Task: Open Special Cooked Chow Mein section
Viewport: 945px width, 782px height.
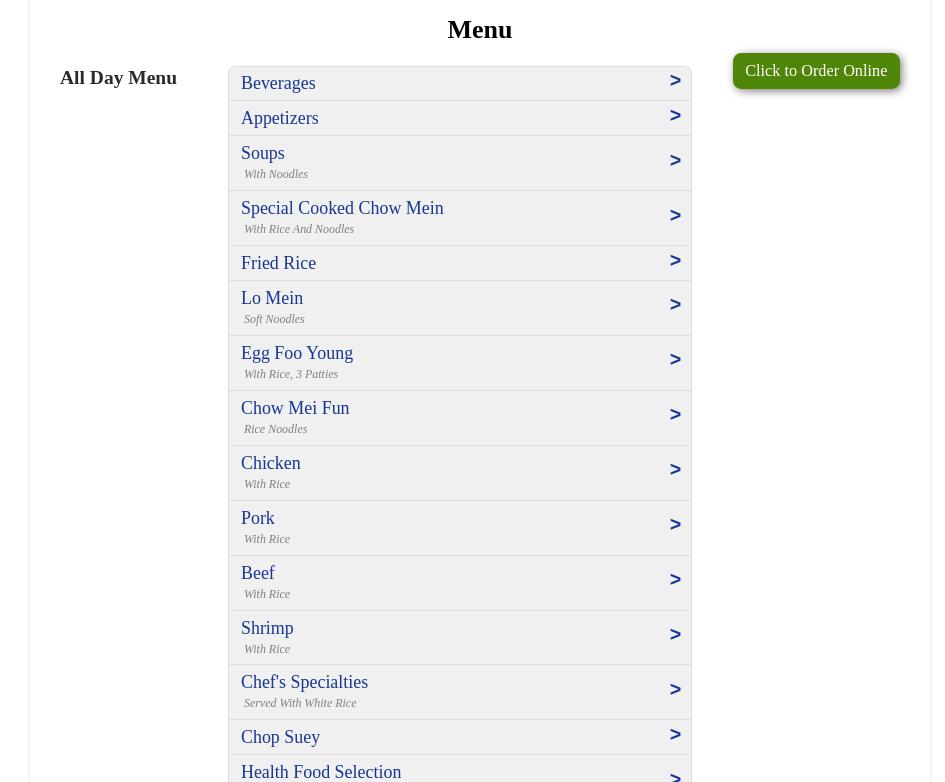Action: (342, 209)
